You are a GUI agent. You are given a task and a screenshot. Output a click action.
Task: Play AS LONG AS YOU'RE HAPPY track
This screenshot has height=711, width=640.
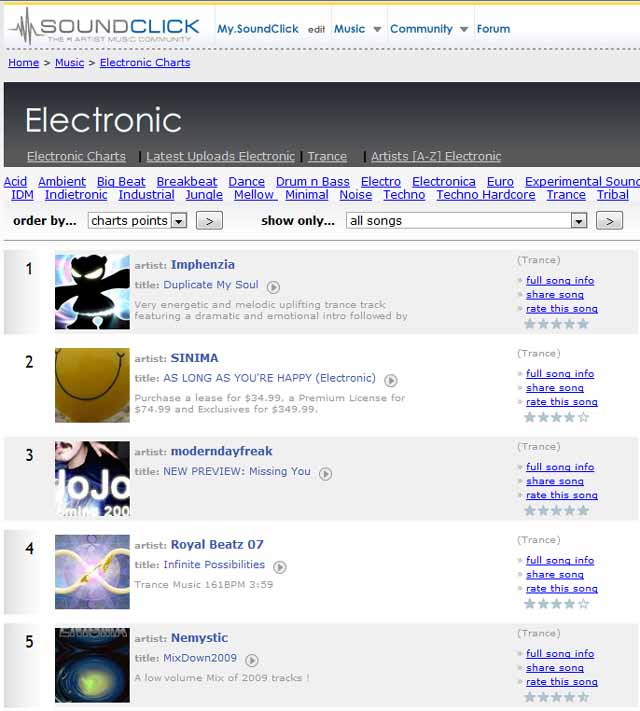(391, 380)
